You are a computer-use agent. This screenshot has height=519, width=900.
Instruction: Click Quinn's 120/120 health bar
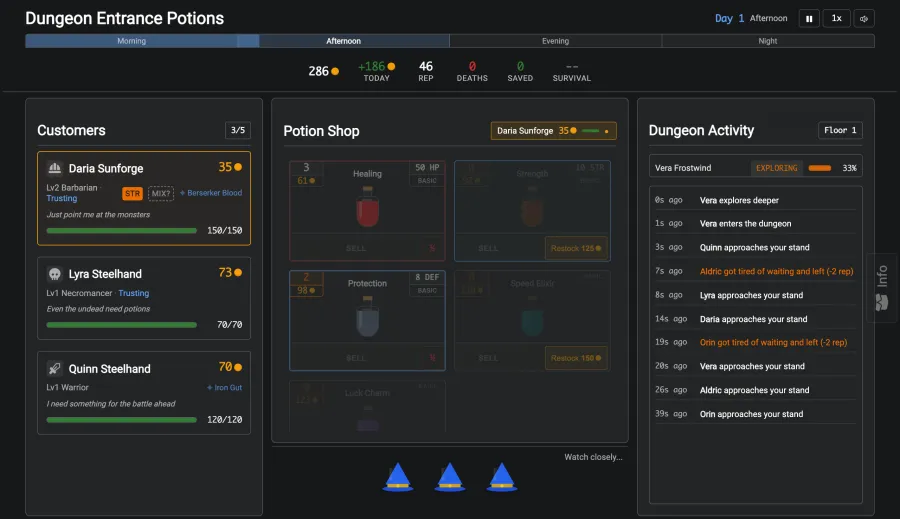click(x=122, y=420)
